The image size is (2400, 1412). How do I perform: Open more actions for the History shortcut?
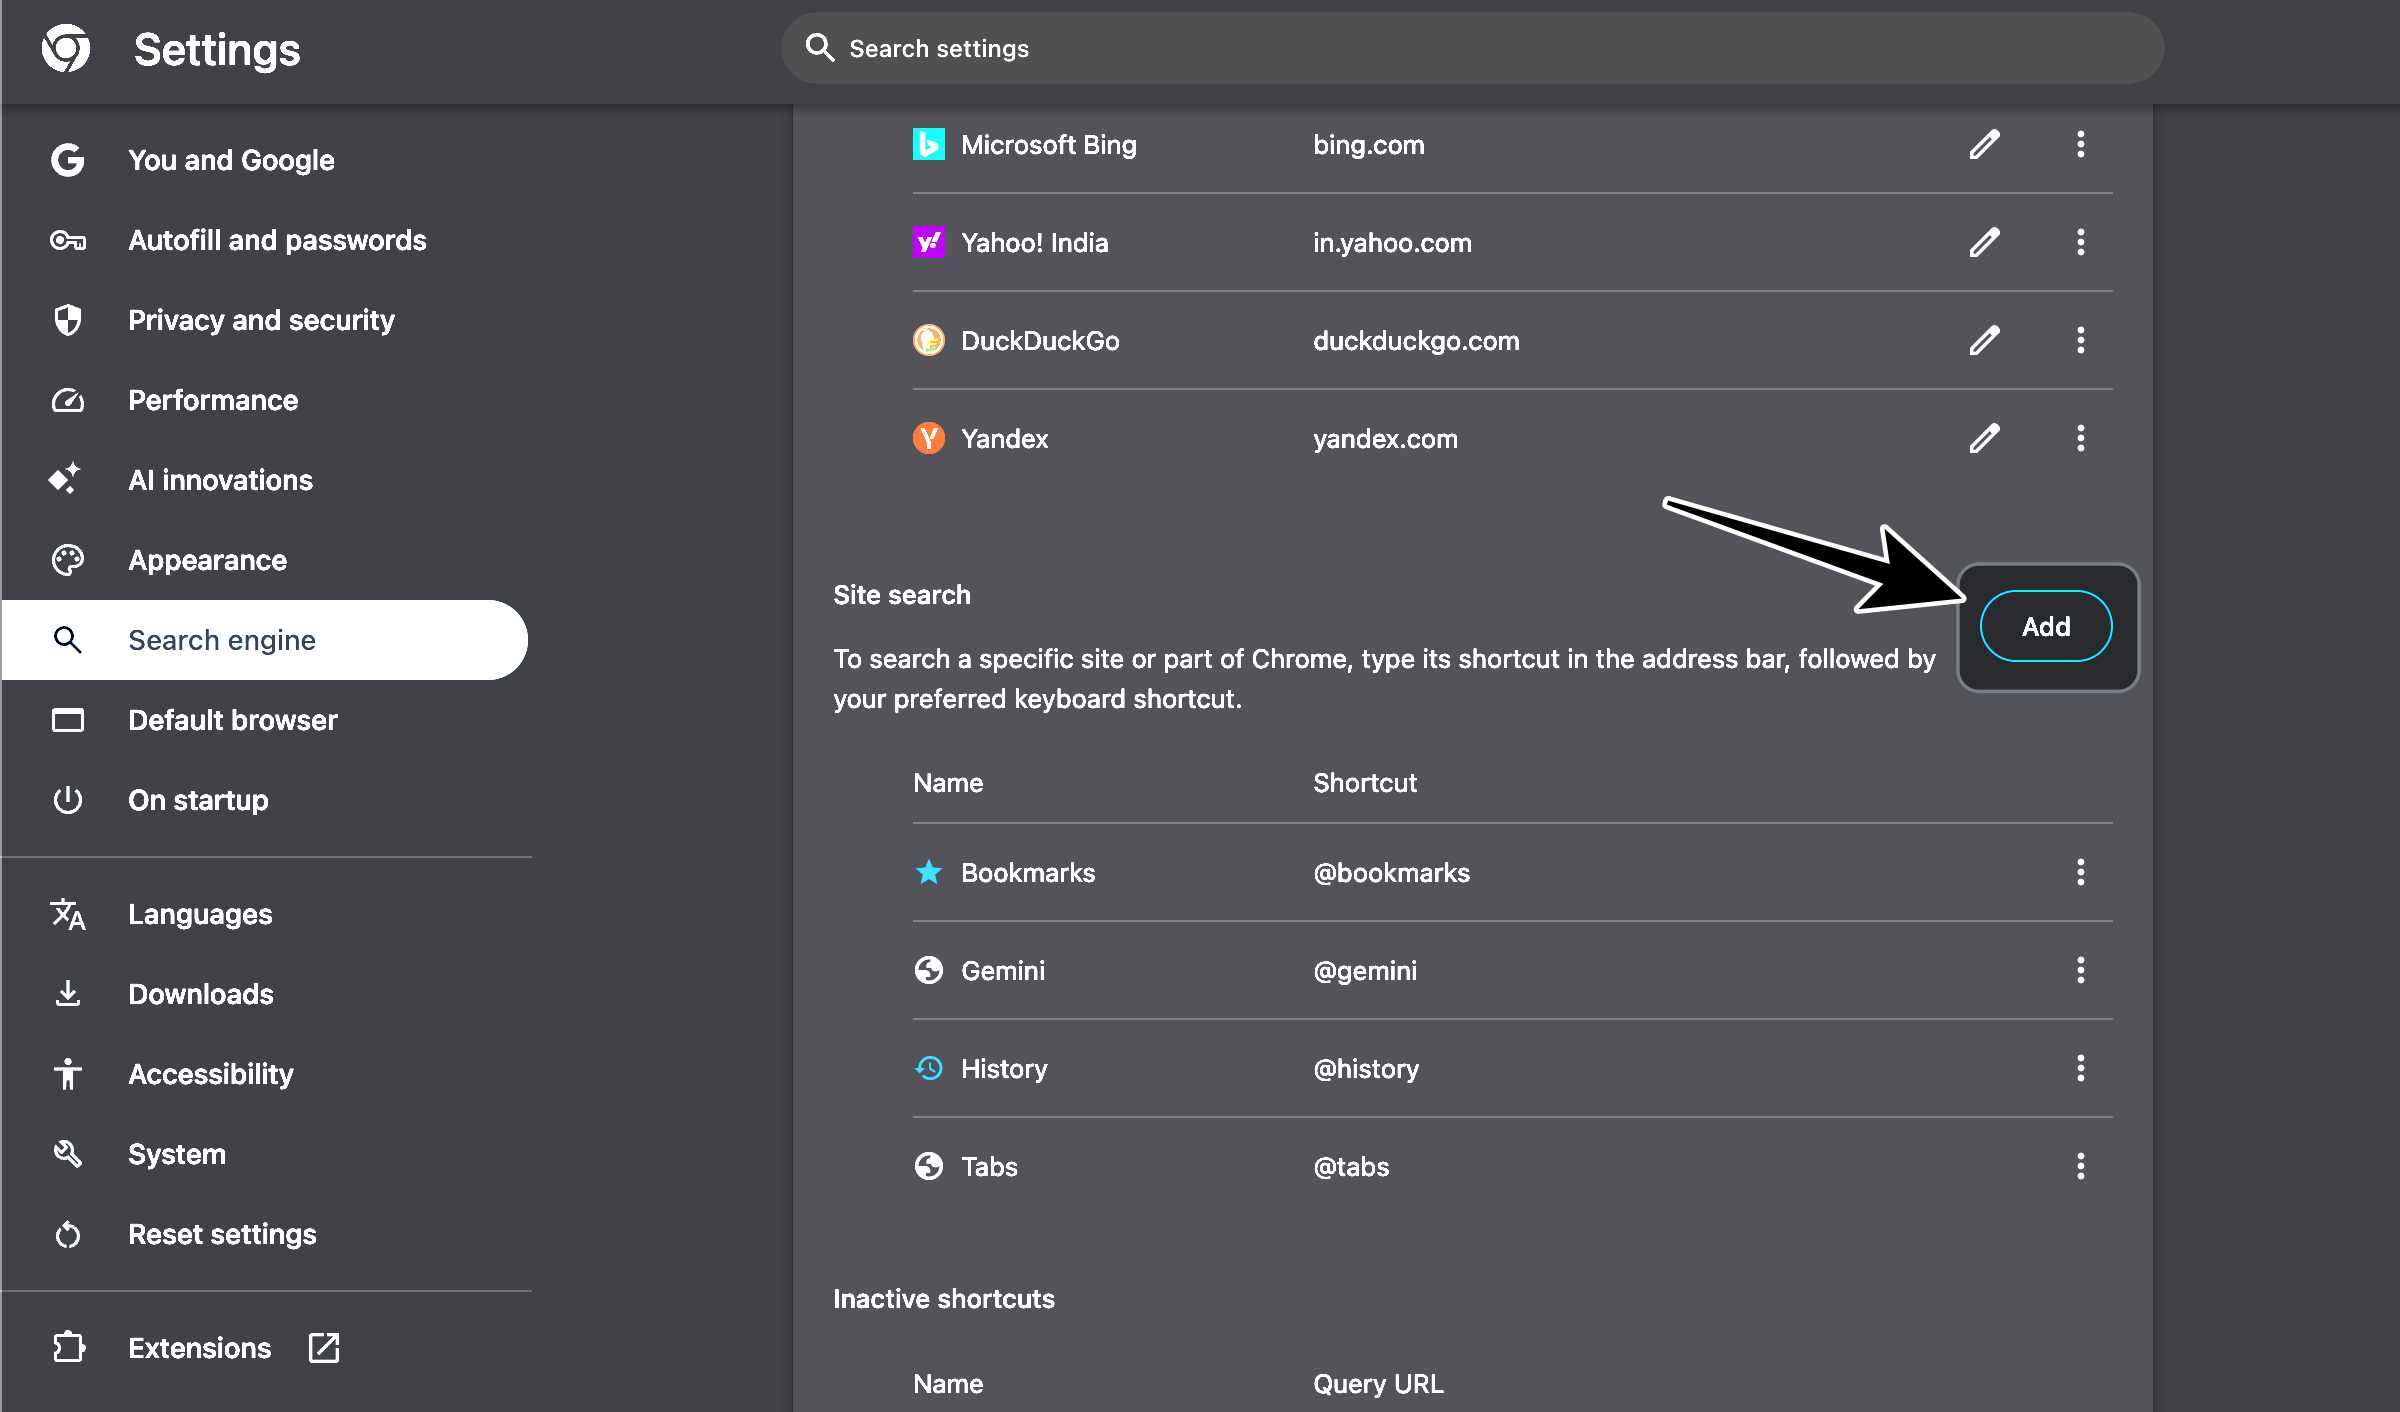(x=2081, y=1068)
